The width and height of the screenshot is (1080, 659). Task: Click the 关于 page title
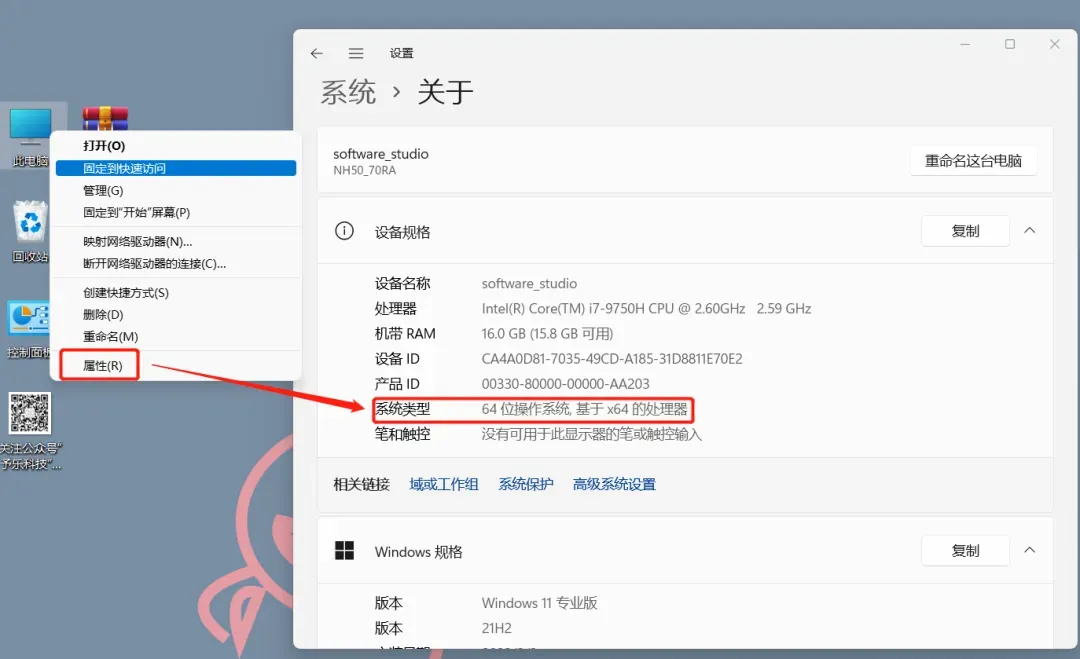(x=445, y=92)
